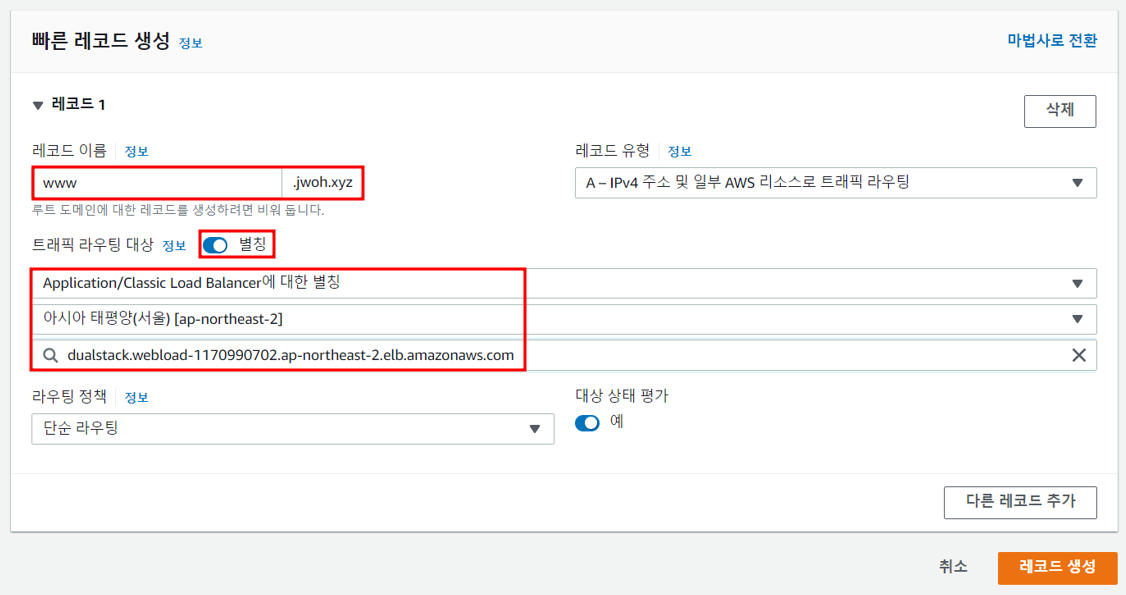The image size is (1126, 595).
Task: Open 정보 link beside 빠른 레코드 생성
Action: click(x=190, y=43)
